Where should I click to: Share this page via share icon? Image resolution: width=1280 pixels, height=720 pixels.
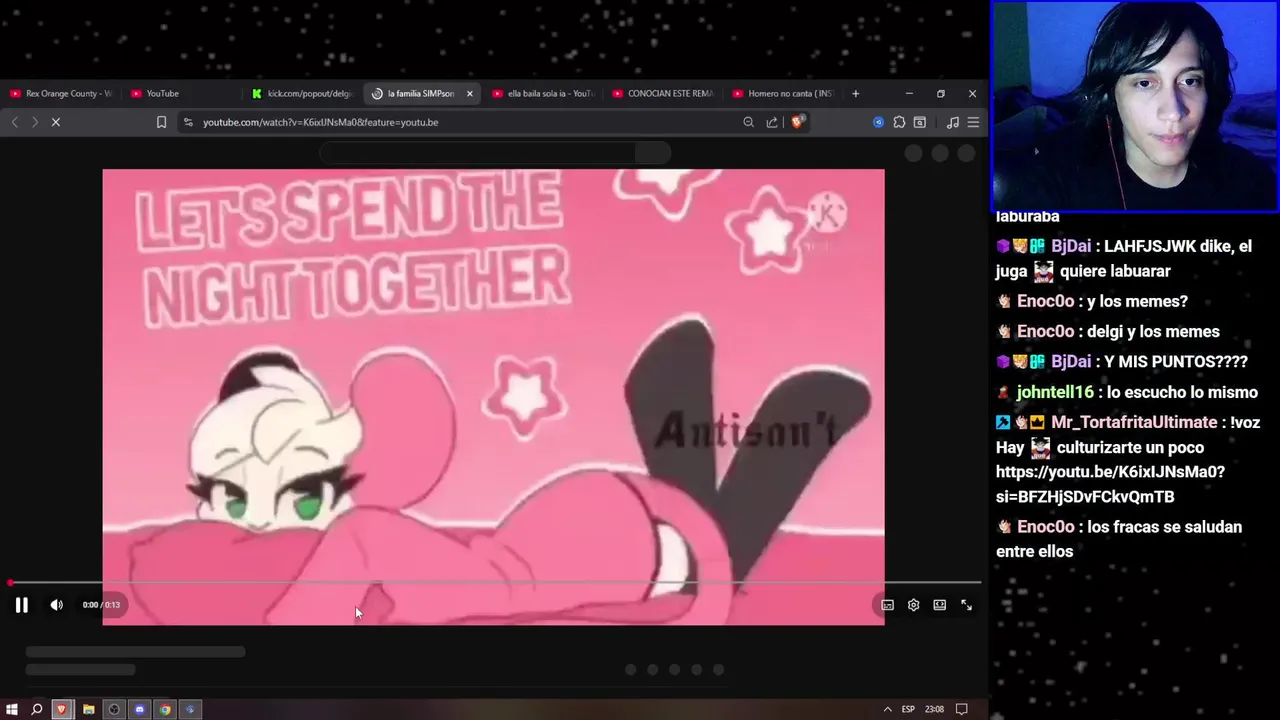click(772, 122)
